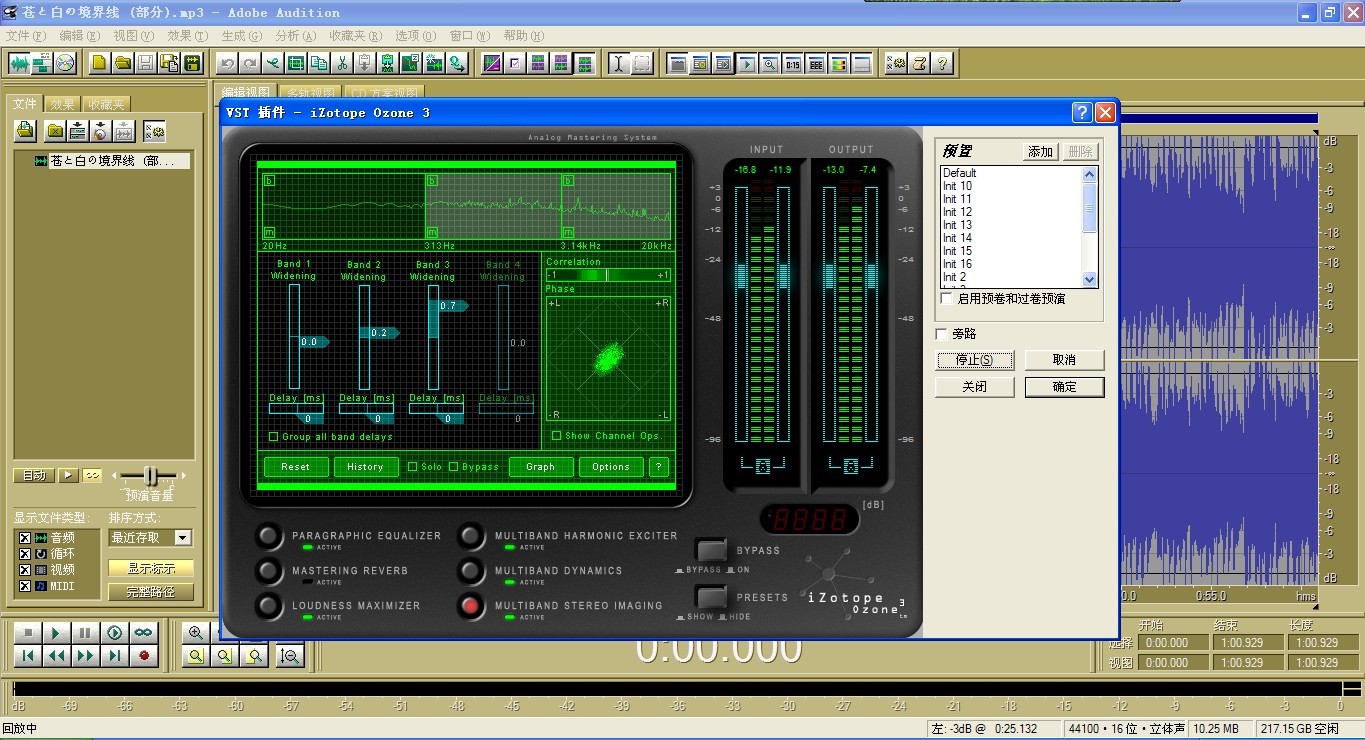1365x740 pixels.
Task: Click the transport Pause button
Action: pos(86,632)
